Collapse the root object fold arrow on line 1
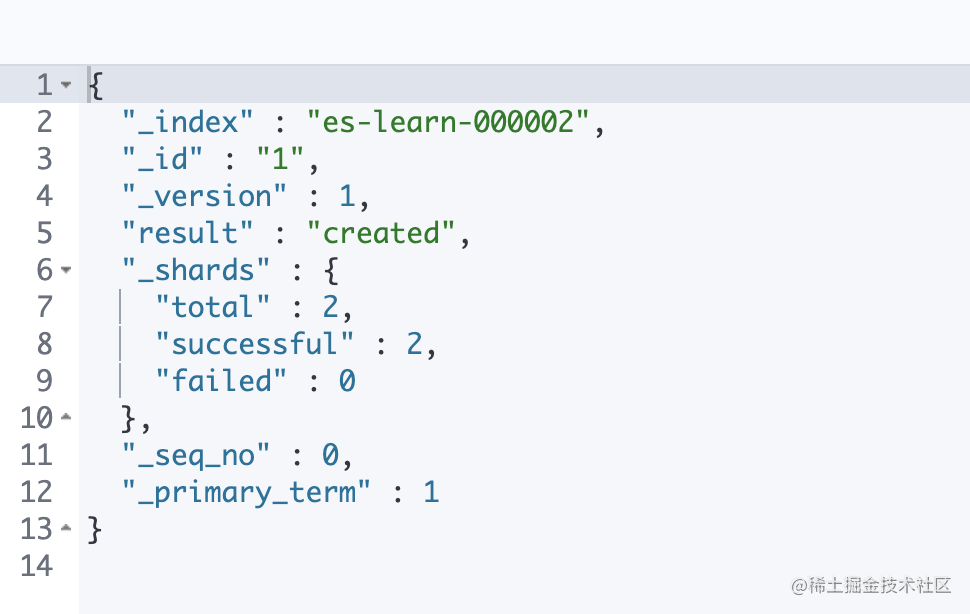The image size is (970, 614). pos(66,85)
